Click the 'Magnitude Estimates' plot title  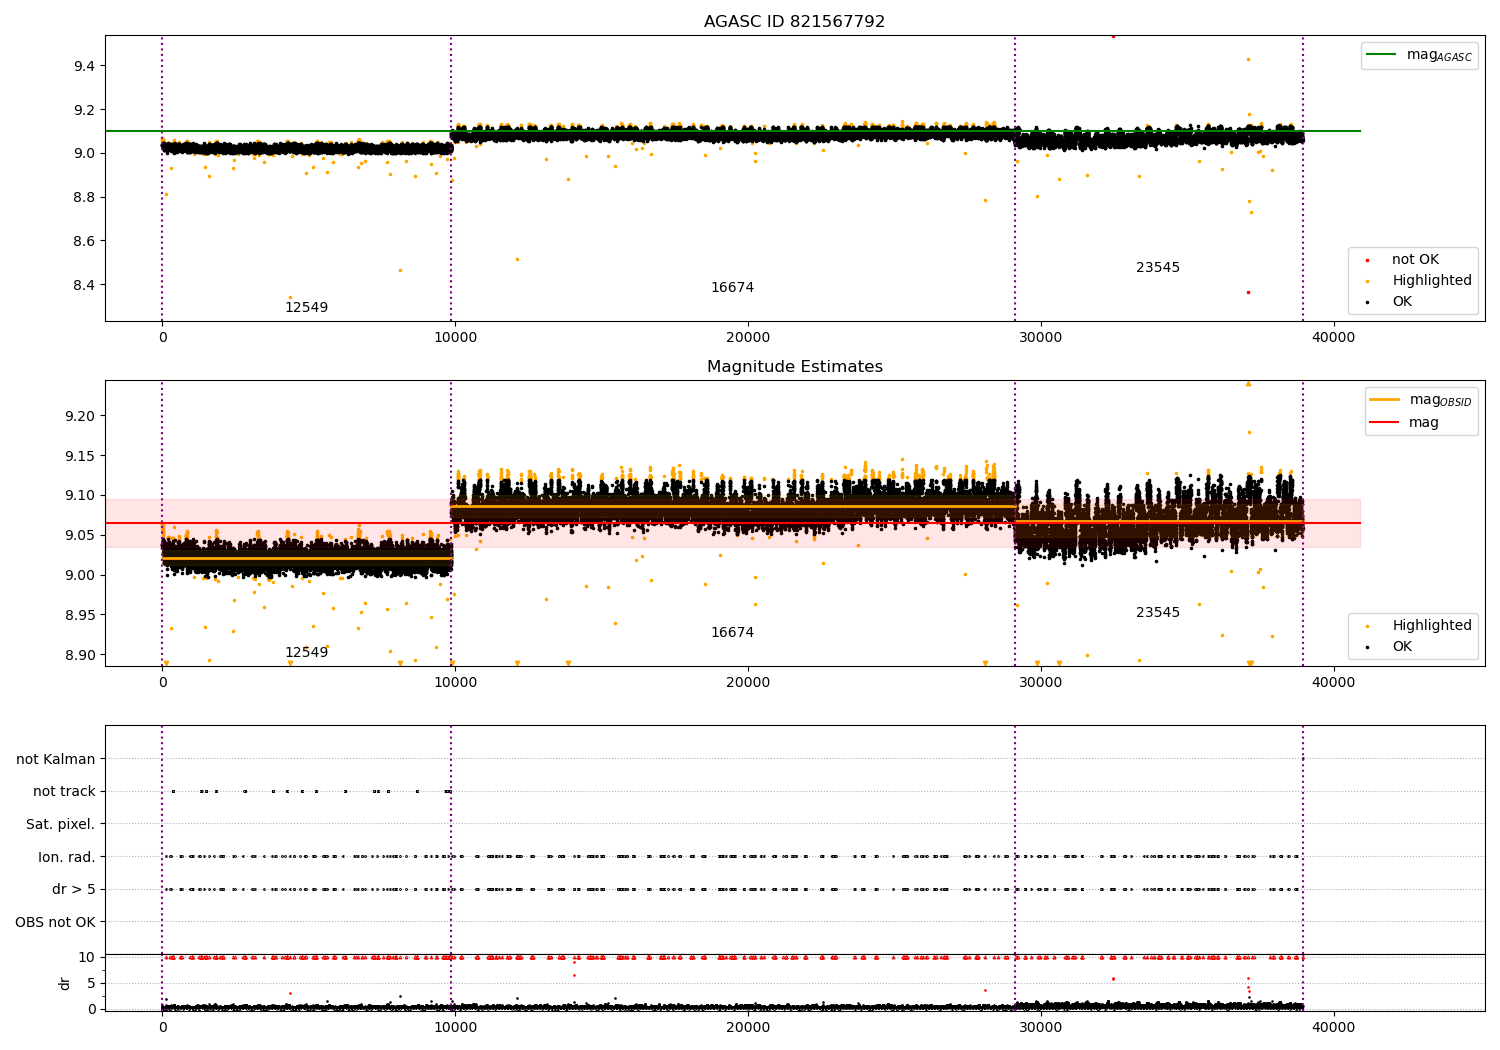pos(795,367)
